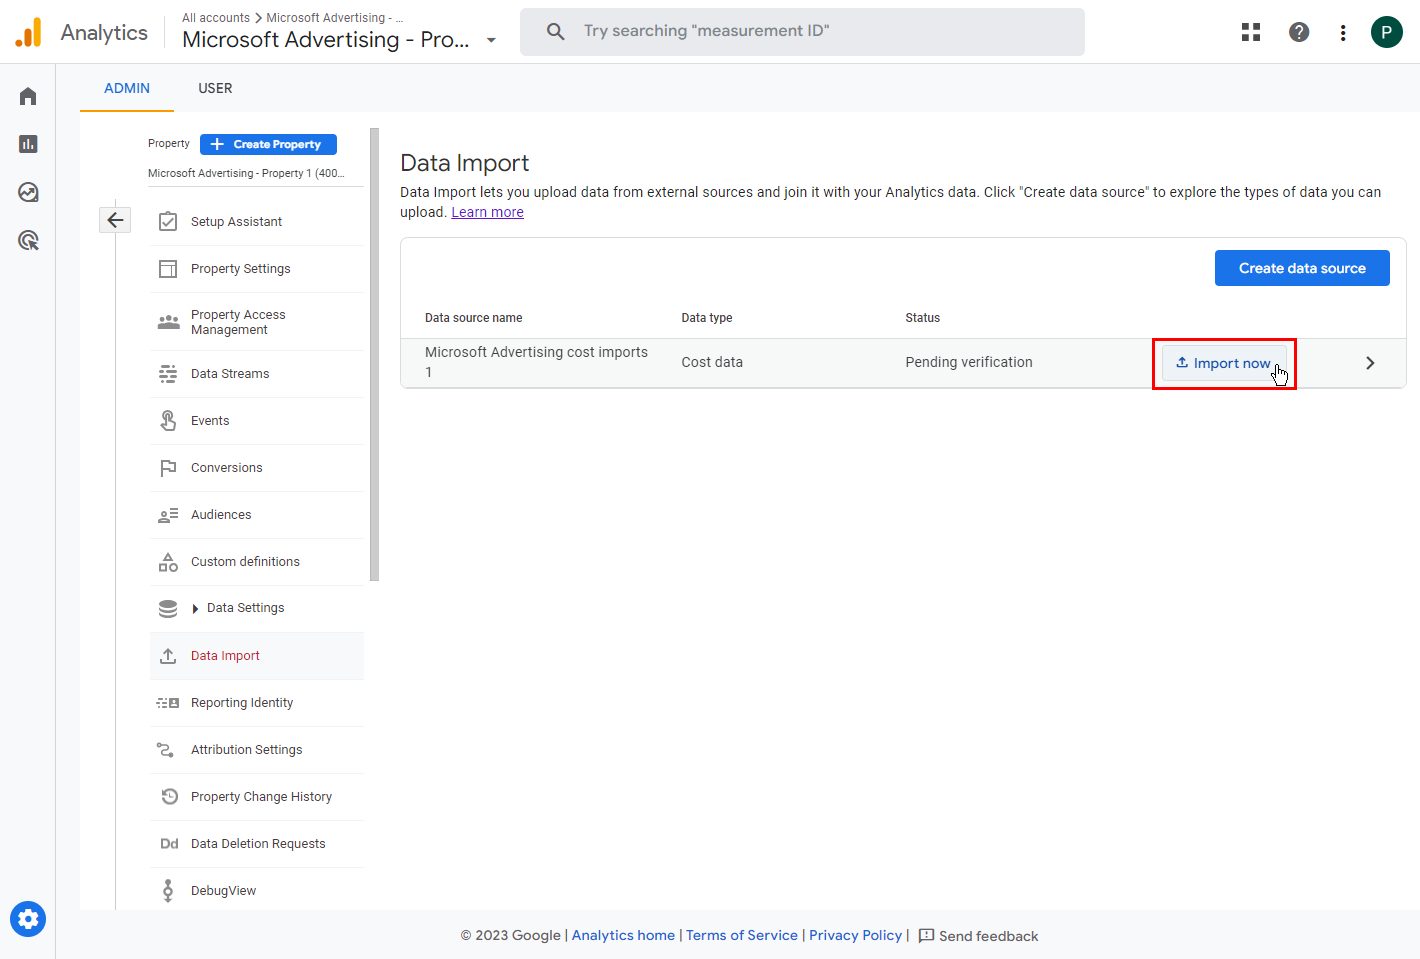Open the three-dot more options menu
Screen dimensions: 1420x959
click(1343, 33)
